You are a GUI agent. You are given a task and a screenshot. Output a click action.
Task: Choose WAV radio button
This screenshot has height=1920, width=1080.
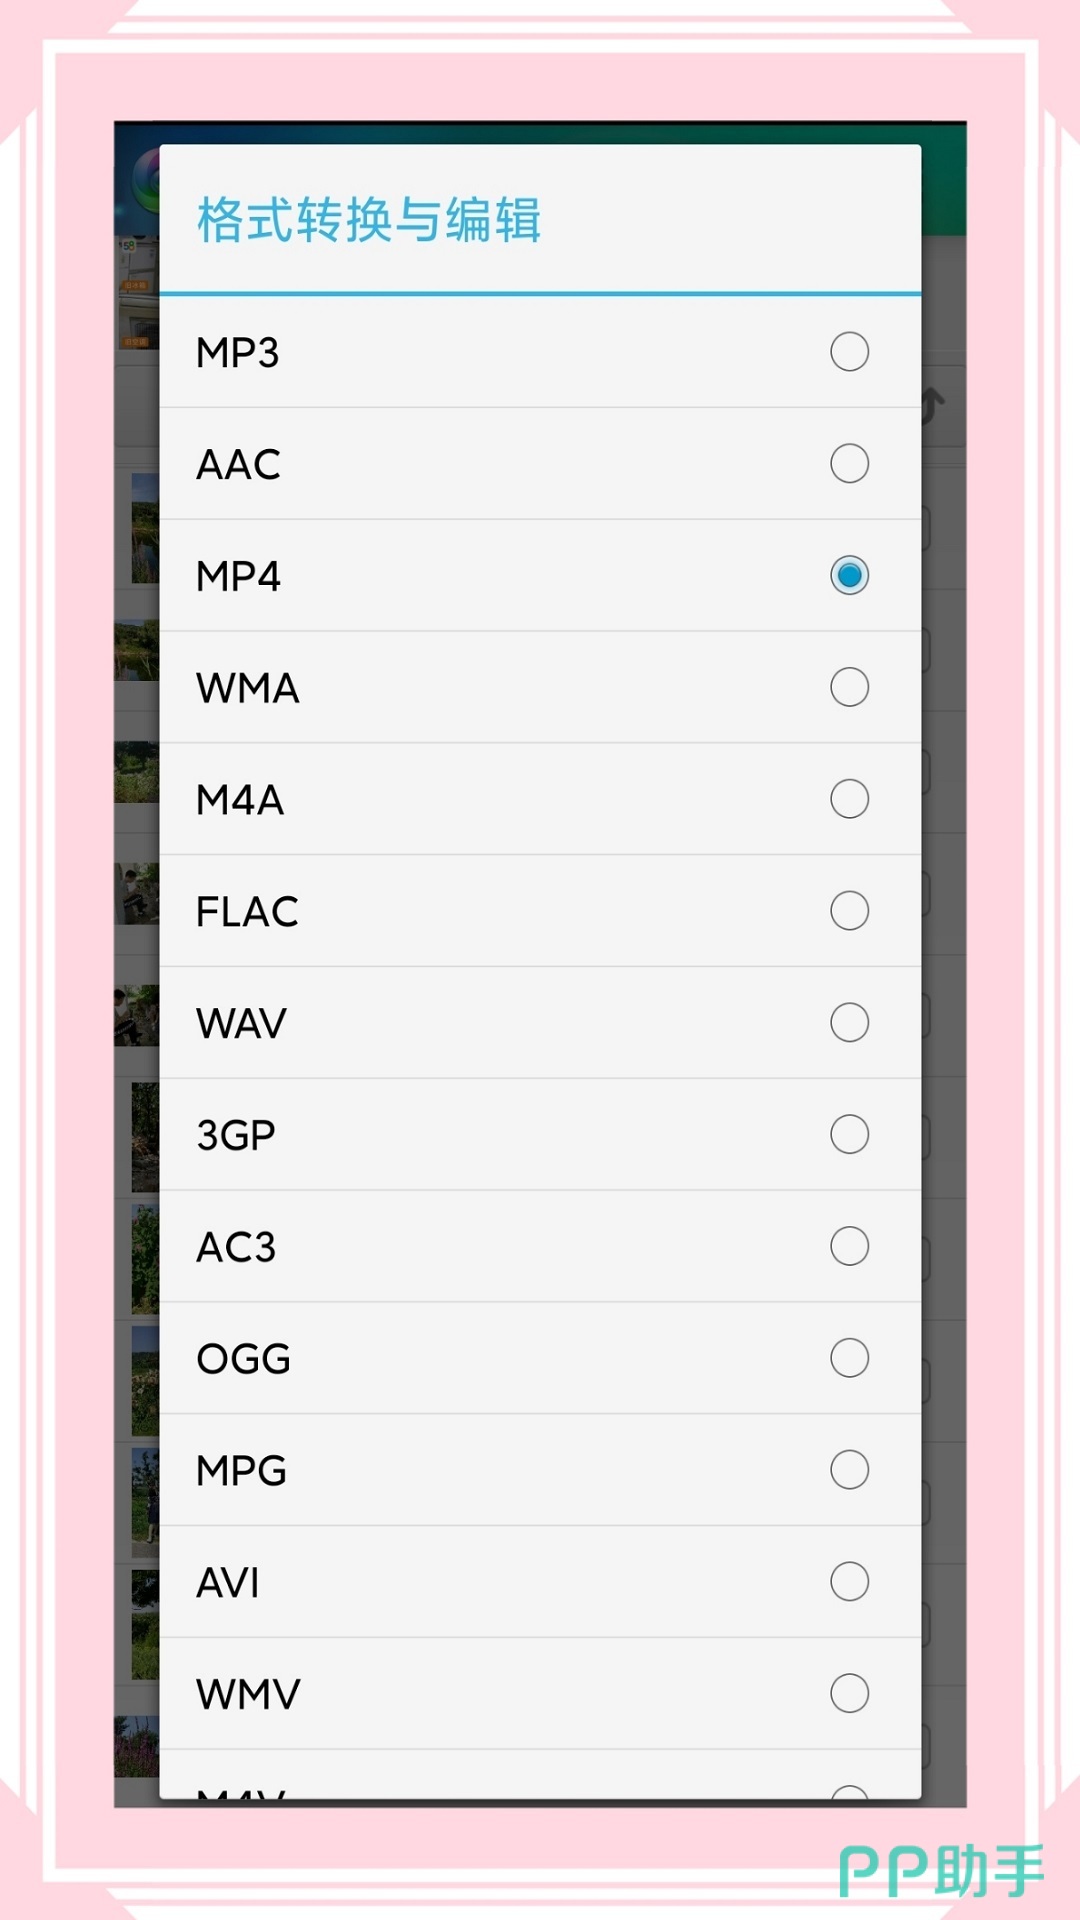tap(849, 1023)
